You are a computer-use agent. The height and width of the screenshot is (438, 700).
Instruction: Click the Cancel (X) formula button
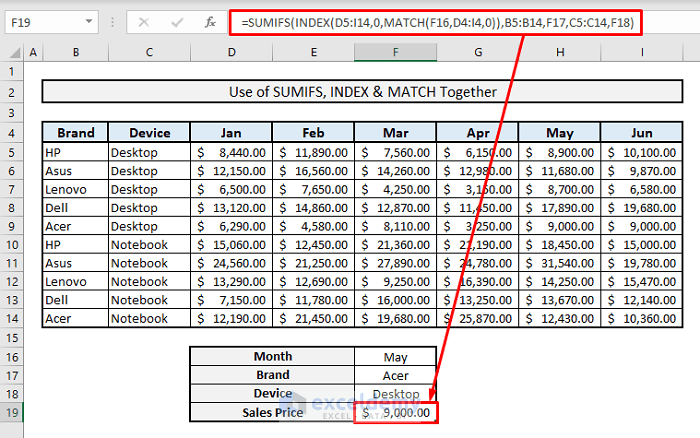144,22
